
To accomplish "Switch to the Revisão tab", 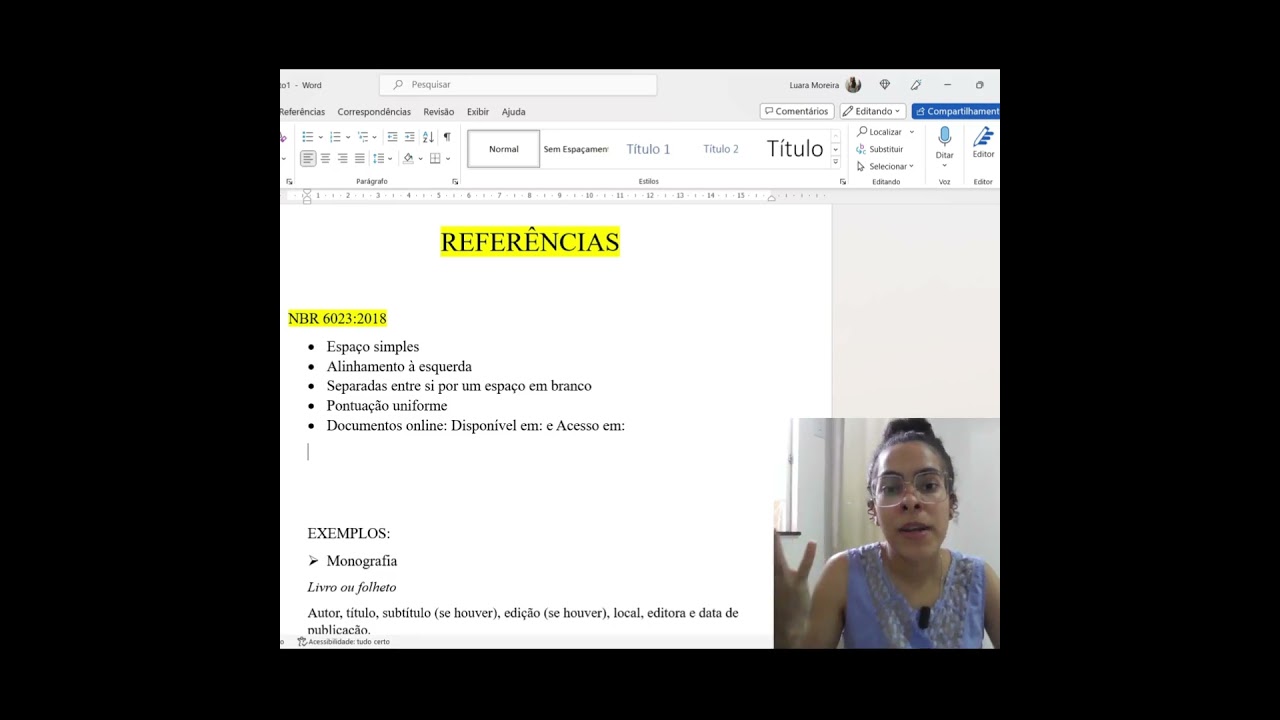I will (438, 112).
